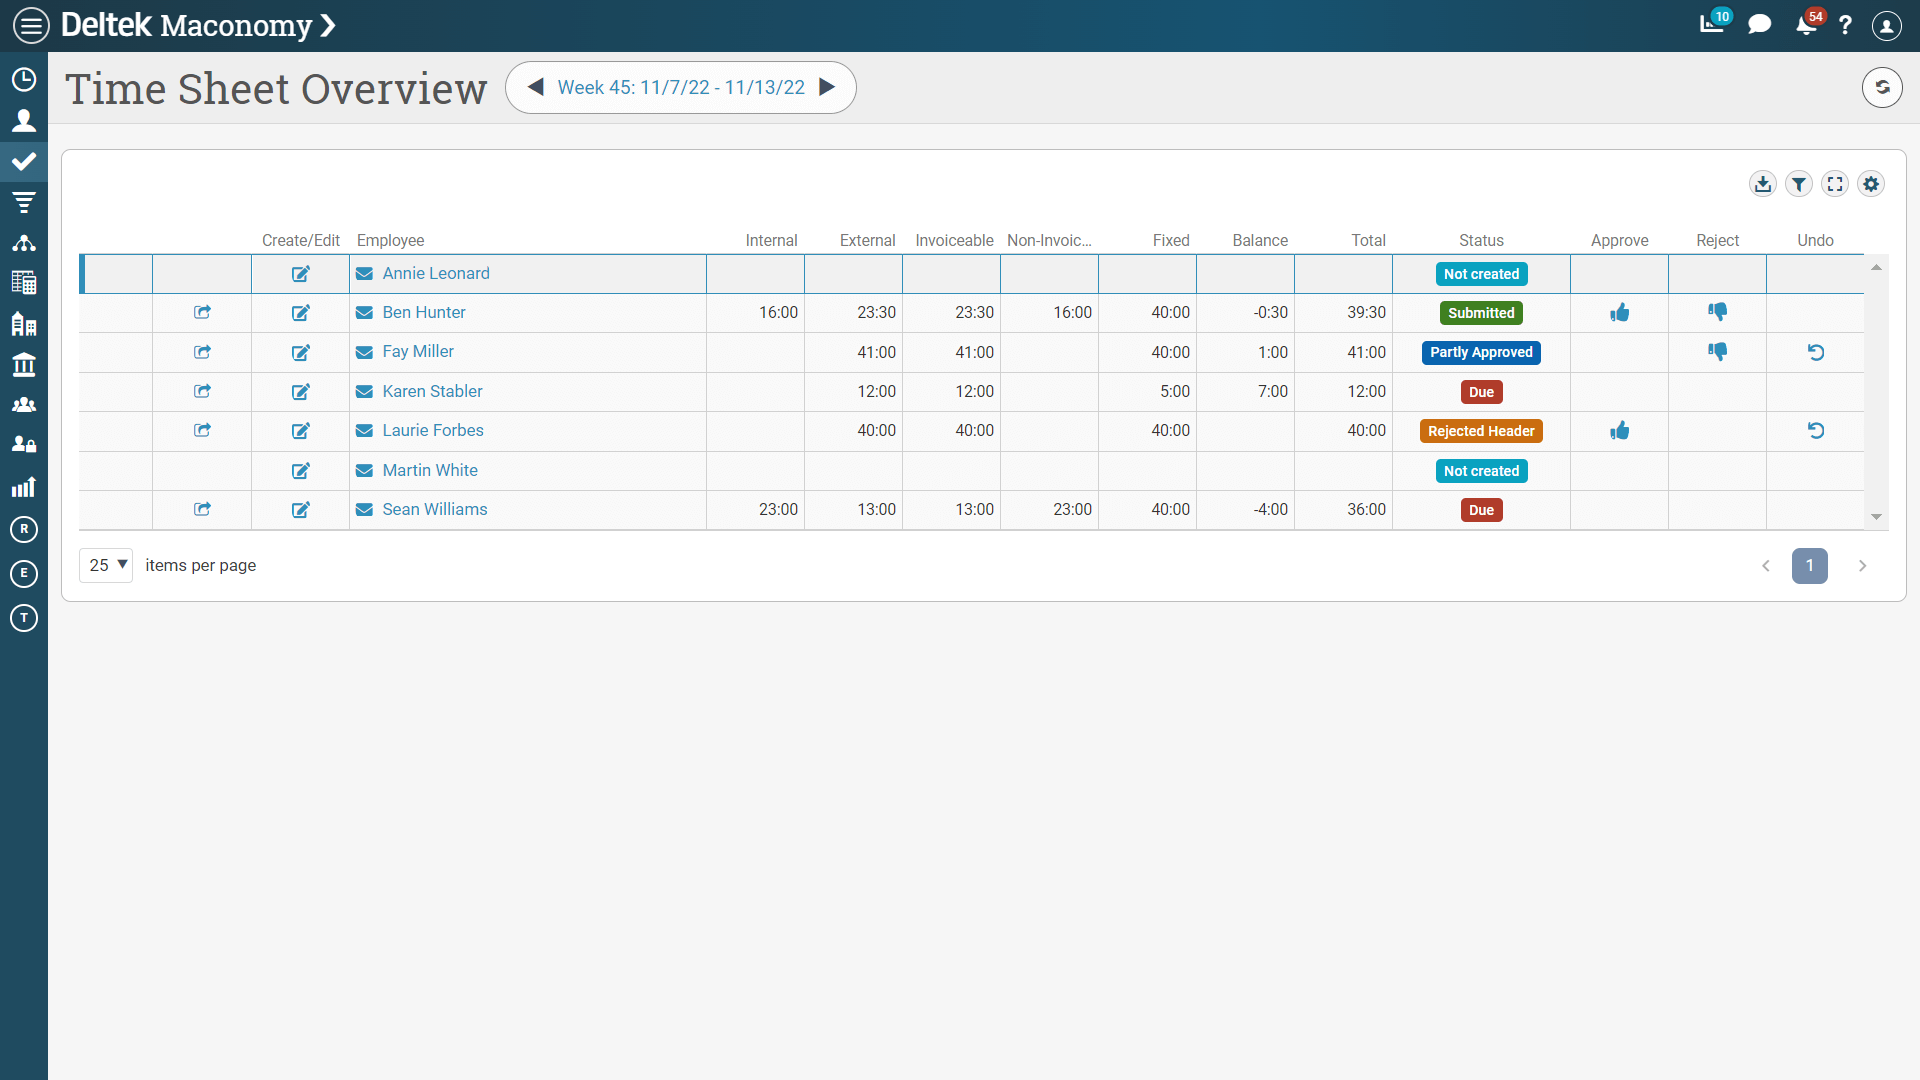Select the items-per-page dropdown showing 25
Image resolution: width=1920 pixels, height=1080 pixels.
(x=105, y=564)
